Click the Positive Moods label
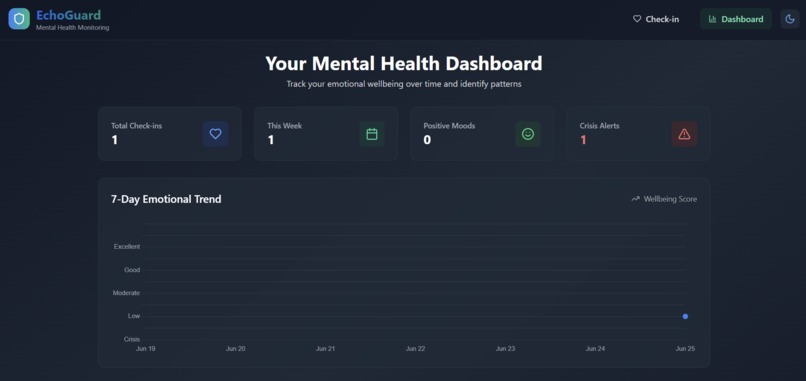The width and height of the screenshot is (806, 381). (449, 125)
